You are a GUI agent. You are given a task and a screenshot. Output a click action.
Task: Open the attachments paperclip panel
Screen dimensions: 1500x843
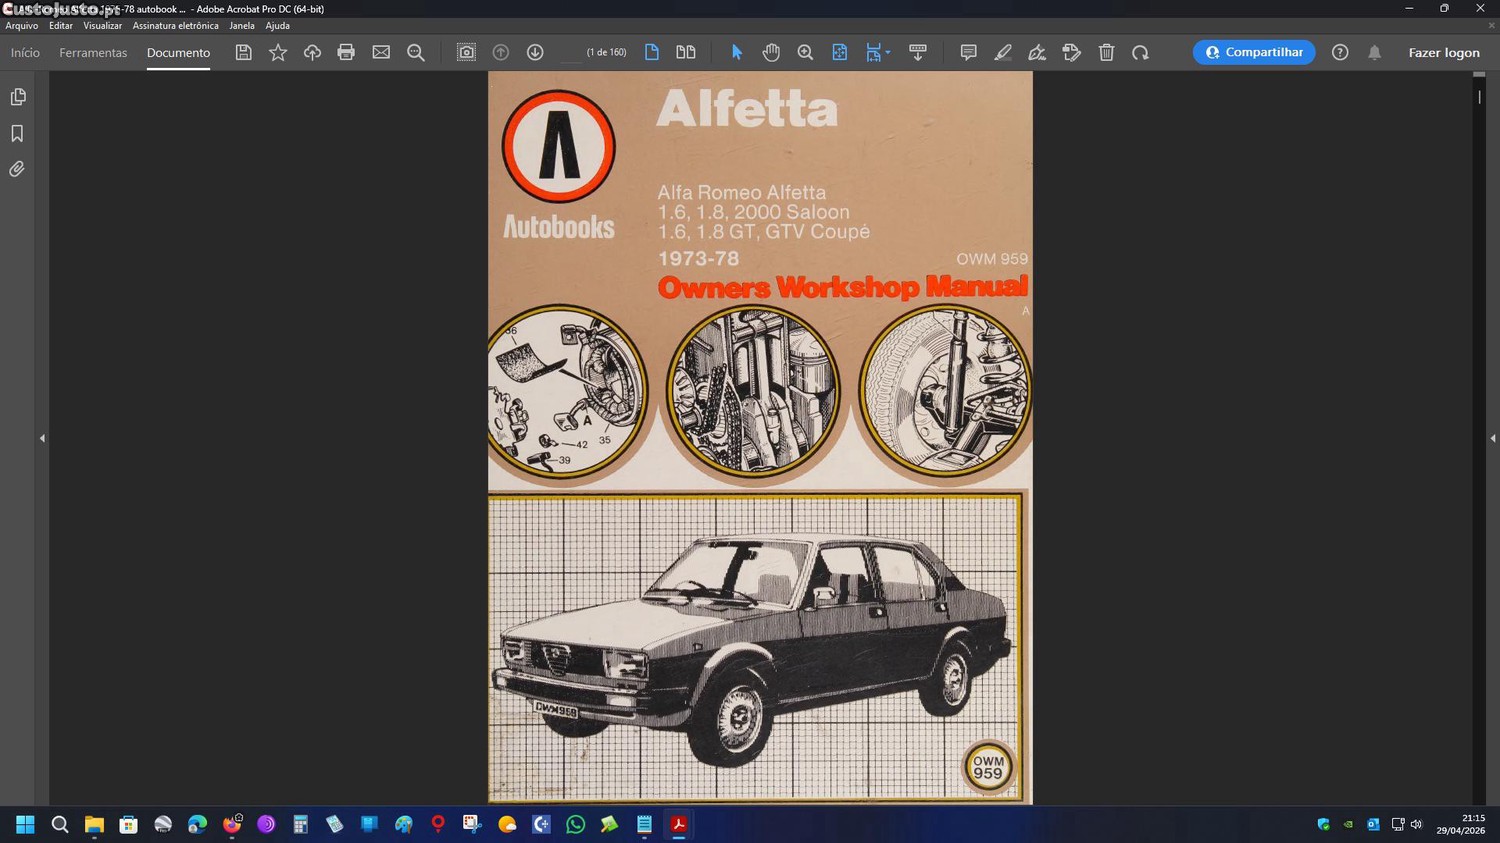point(18,169)
